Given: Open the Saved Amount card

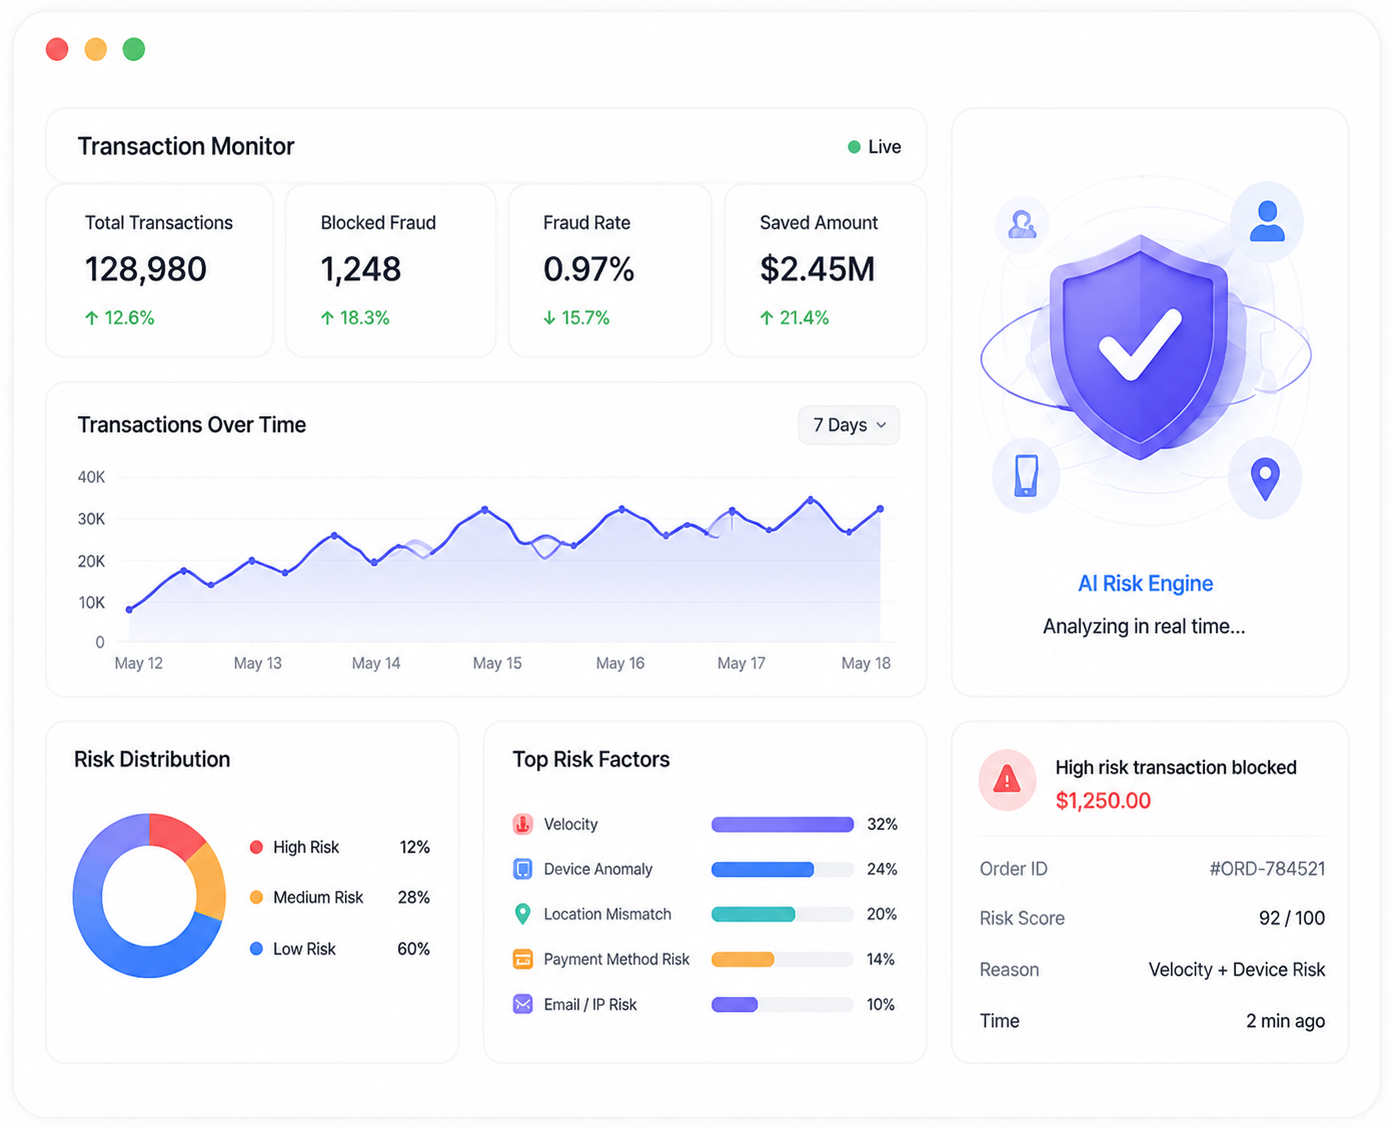Looking at the screenshot, I should click(x=825, y=270).
